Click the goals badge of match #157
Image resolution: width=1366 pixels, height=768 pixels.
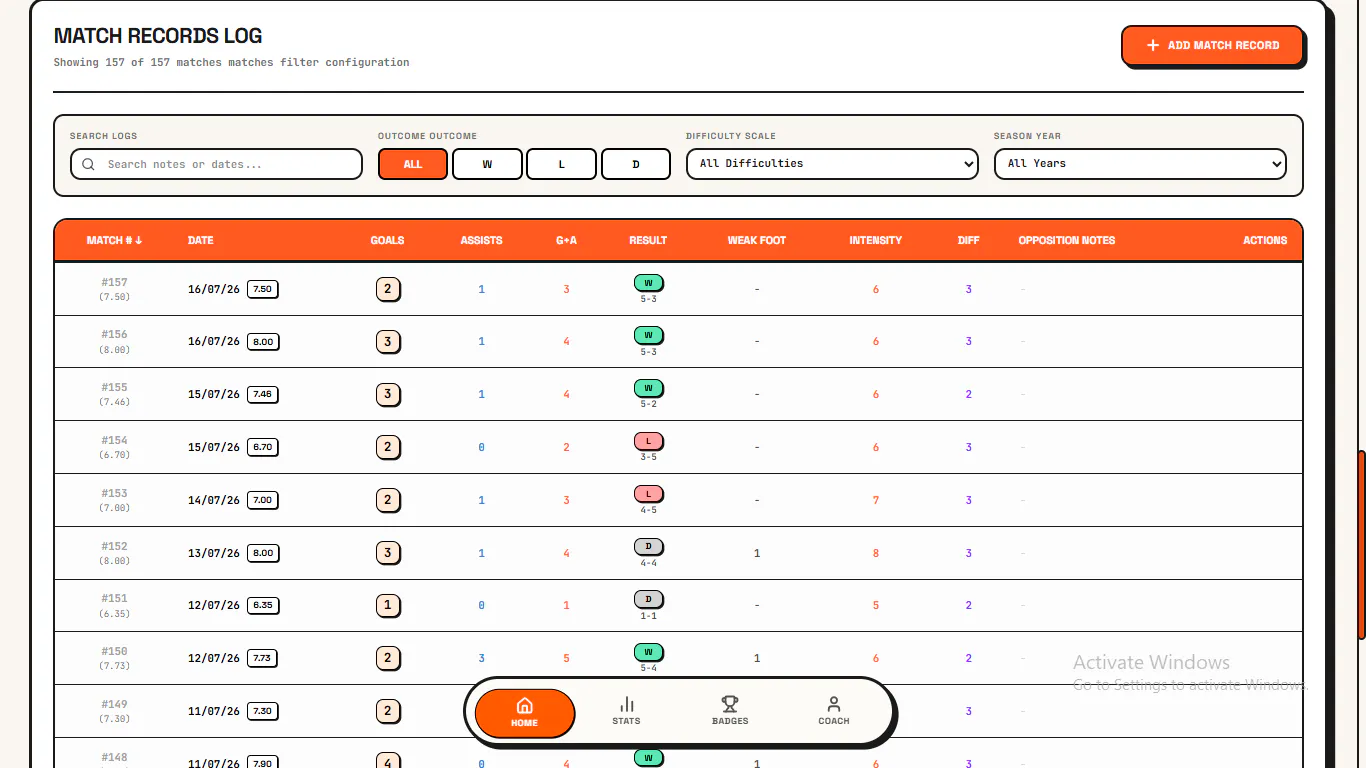pos(388,290)
